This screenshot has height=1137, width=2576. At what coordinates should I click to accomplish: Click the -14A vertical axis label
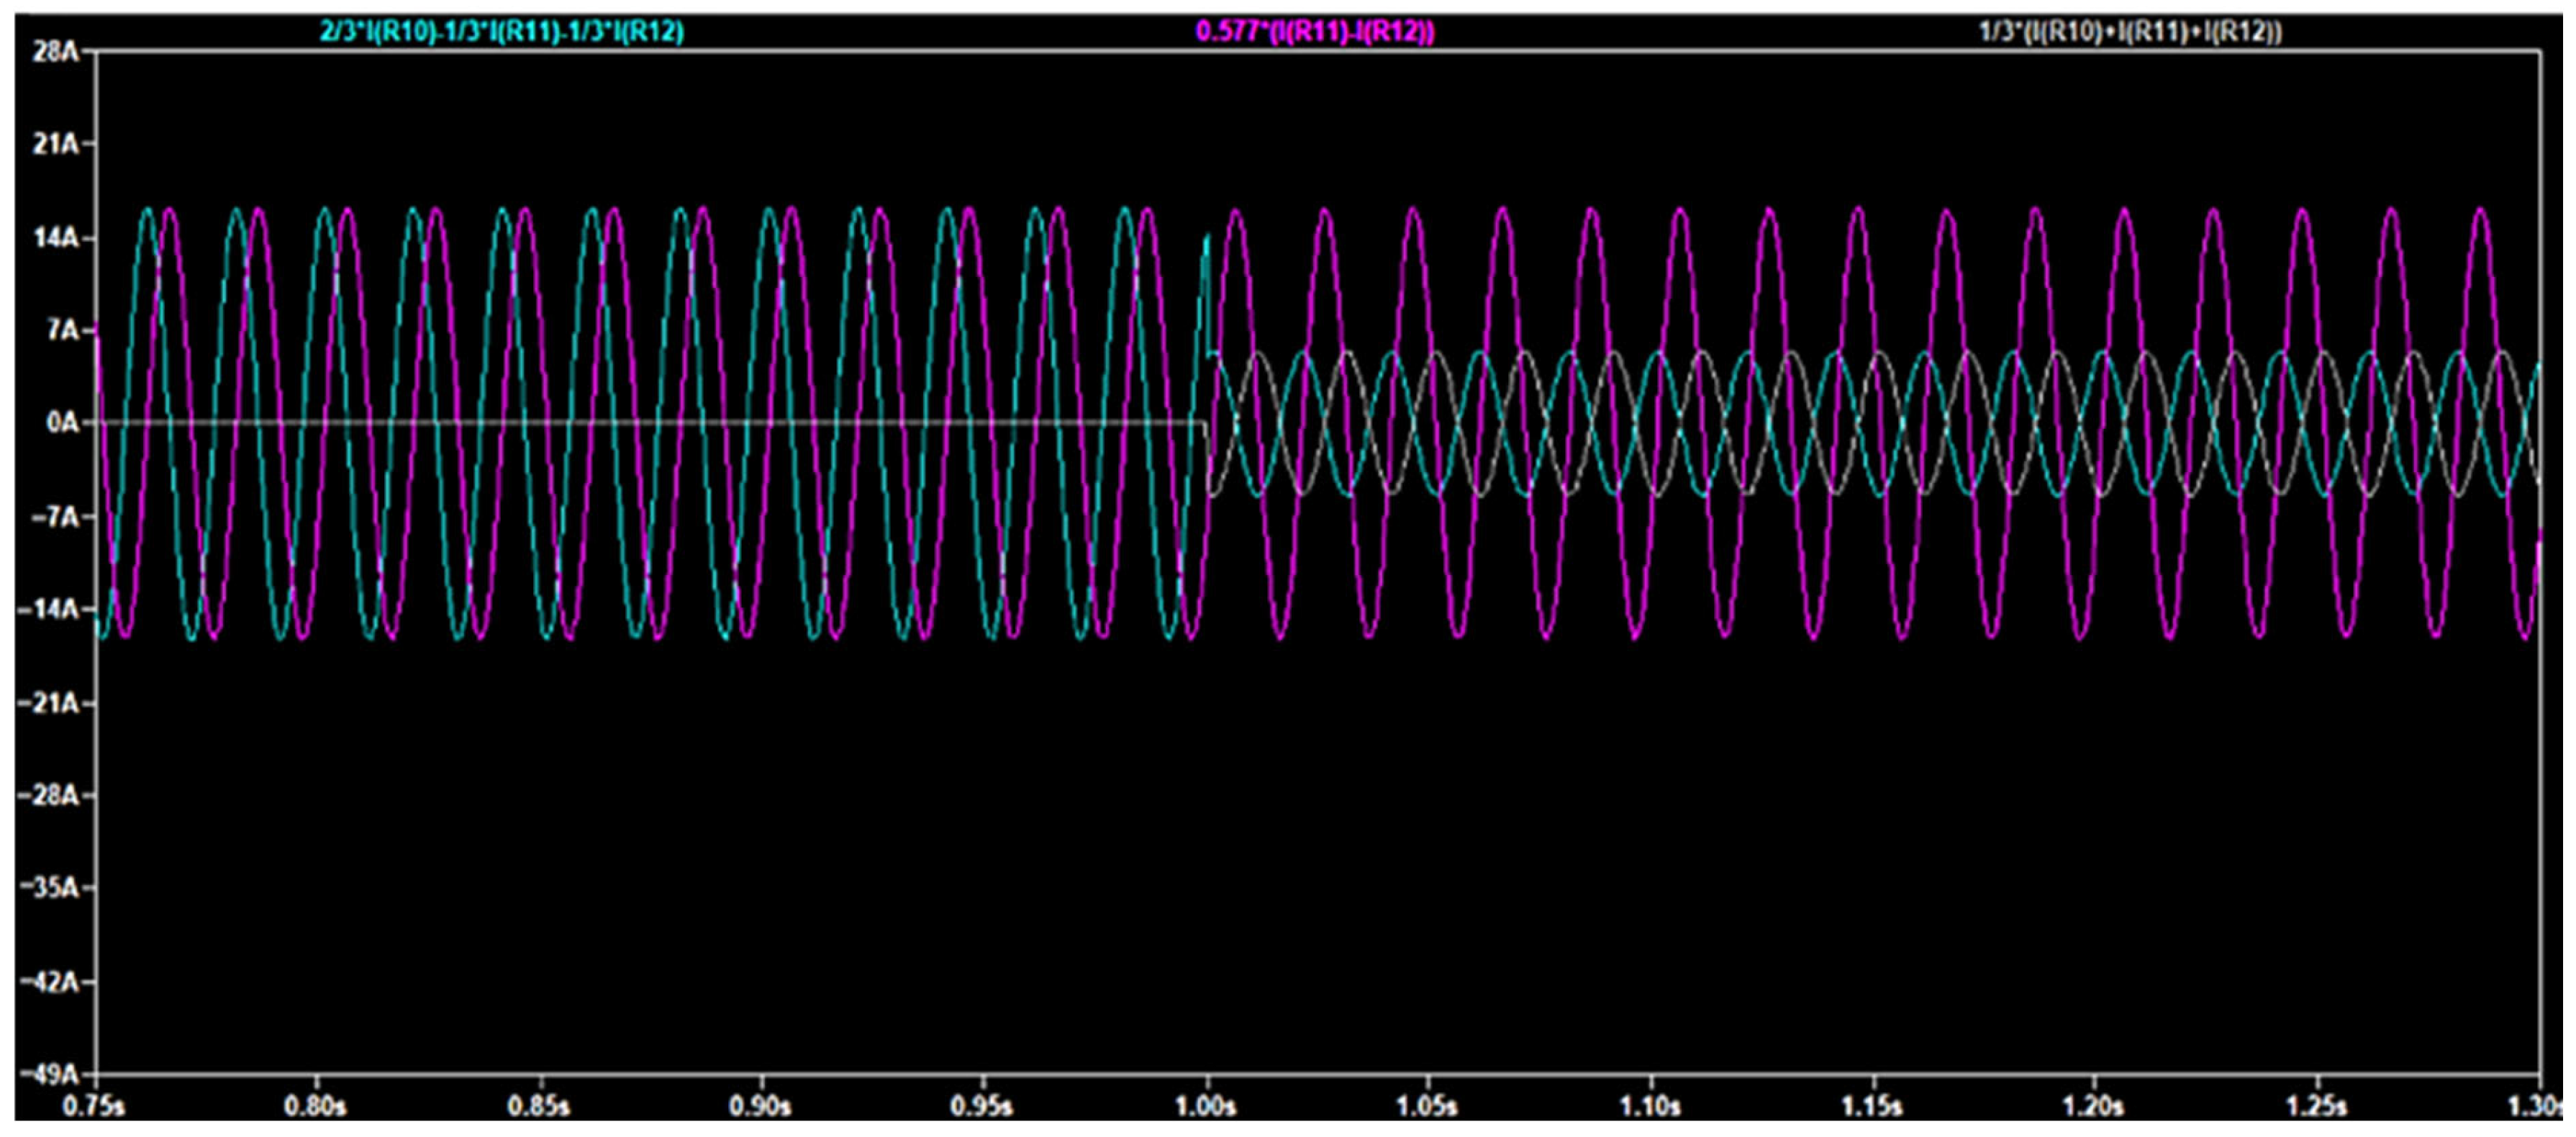click(50, 610)
